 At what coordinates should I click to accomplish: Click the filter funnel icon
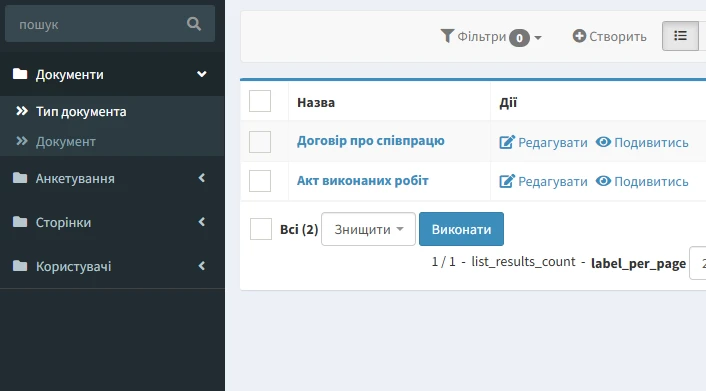tap(447, 36)
